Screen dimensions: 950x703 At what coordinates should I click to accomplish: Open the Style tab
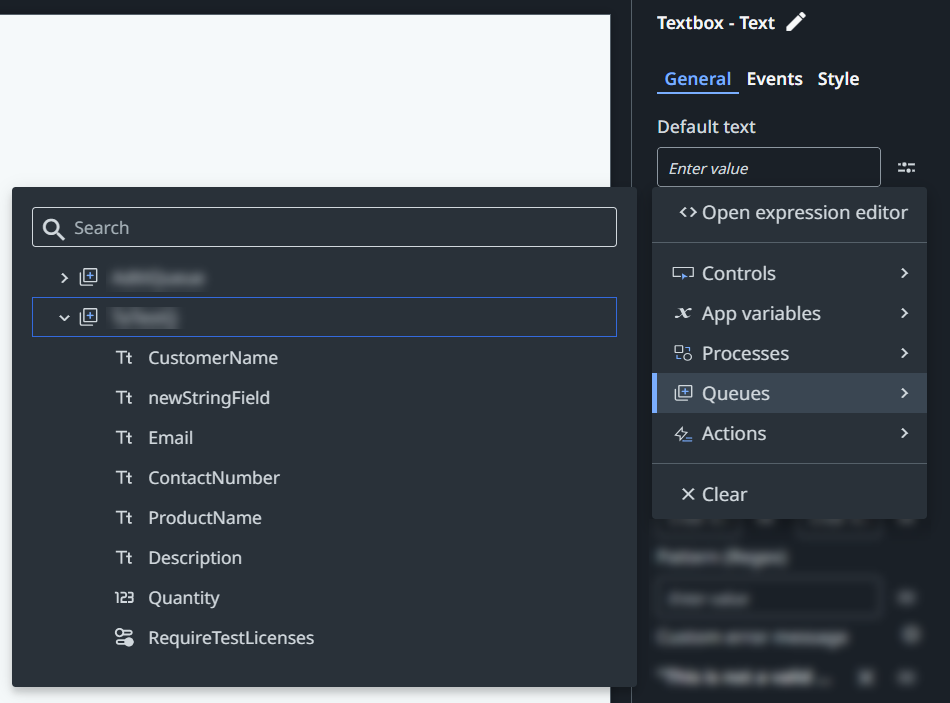click(x=838, y=79)
